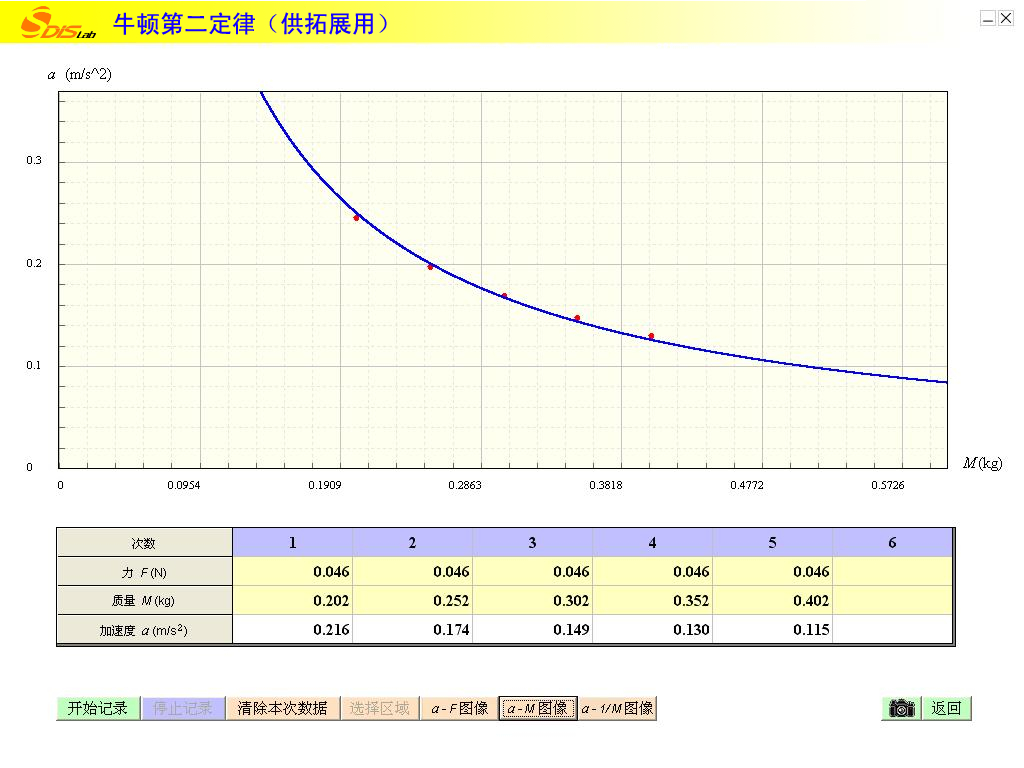Minimize the application window
Screen dimensions: 1024x768
(x=988, y=18)
